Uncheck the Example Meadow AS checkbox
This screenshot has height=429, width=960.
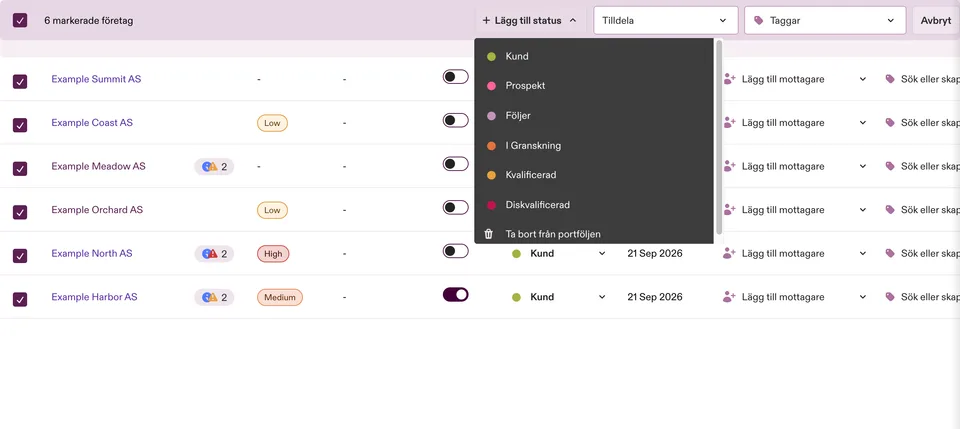pos(20,168)
